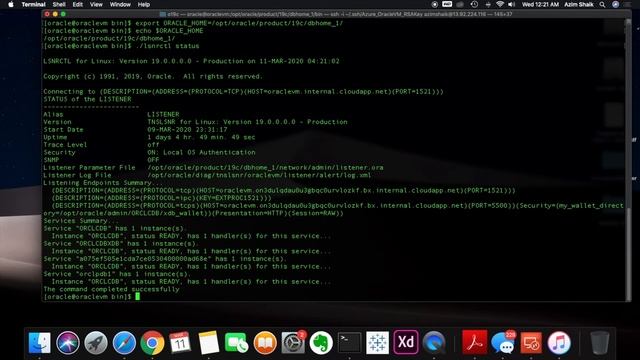Image resolution: width=640 pixels, height=360 pixels.
Task: Click the Terminal window title bar text
Action: (339, 14)
